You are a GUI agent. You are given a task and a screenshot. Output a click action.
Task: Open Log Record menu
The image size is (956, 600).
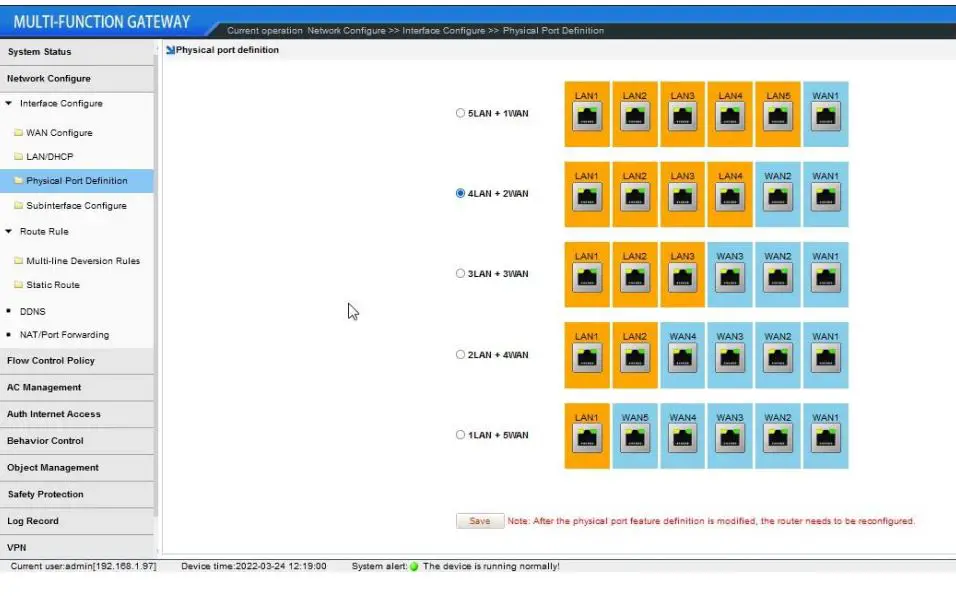[77, 521]
